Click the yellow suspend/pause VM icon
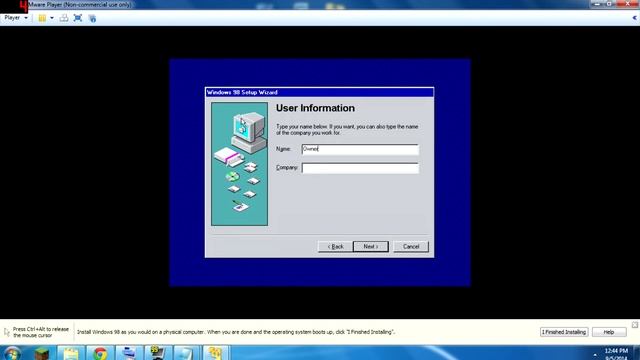The image size is (640, 360). click(x=42, y=18)
